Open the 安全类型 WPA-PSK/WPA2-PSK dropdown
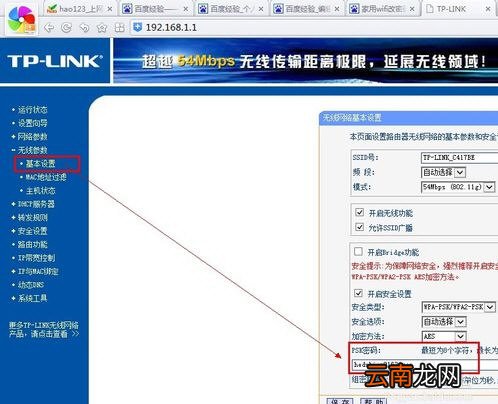This screenshot has height=404, width=498. tap(458, 307)
